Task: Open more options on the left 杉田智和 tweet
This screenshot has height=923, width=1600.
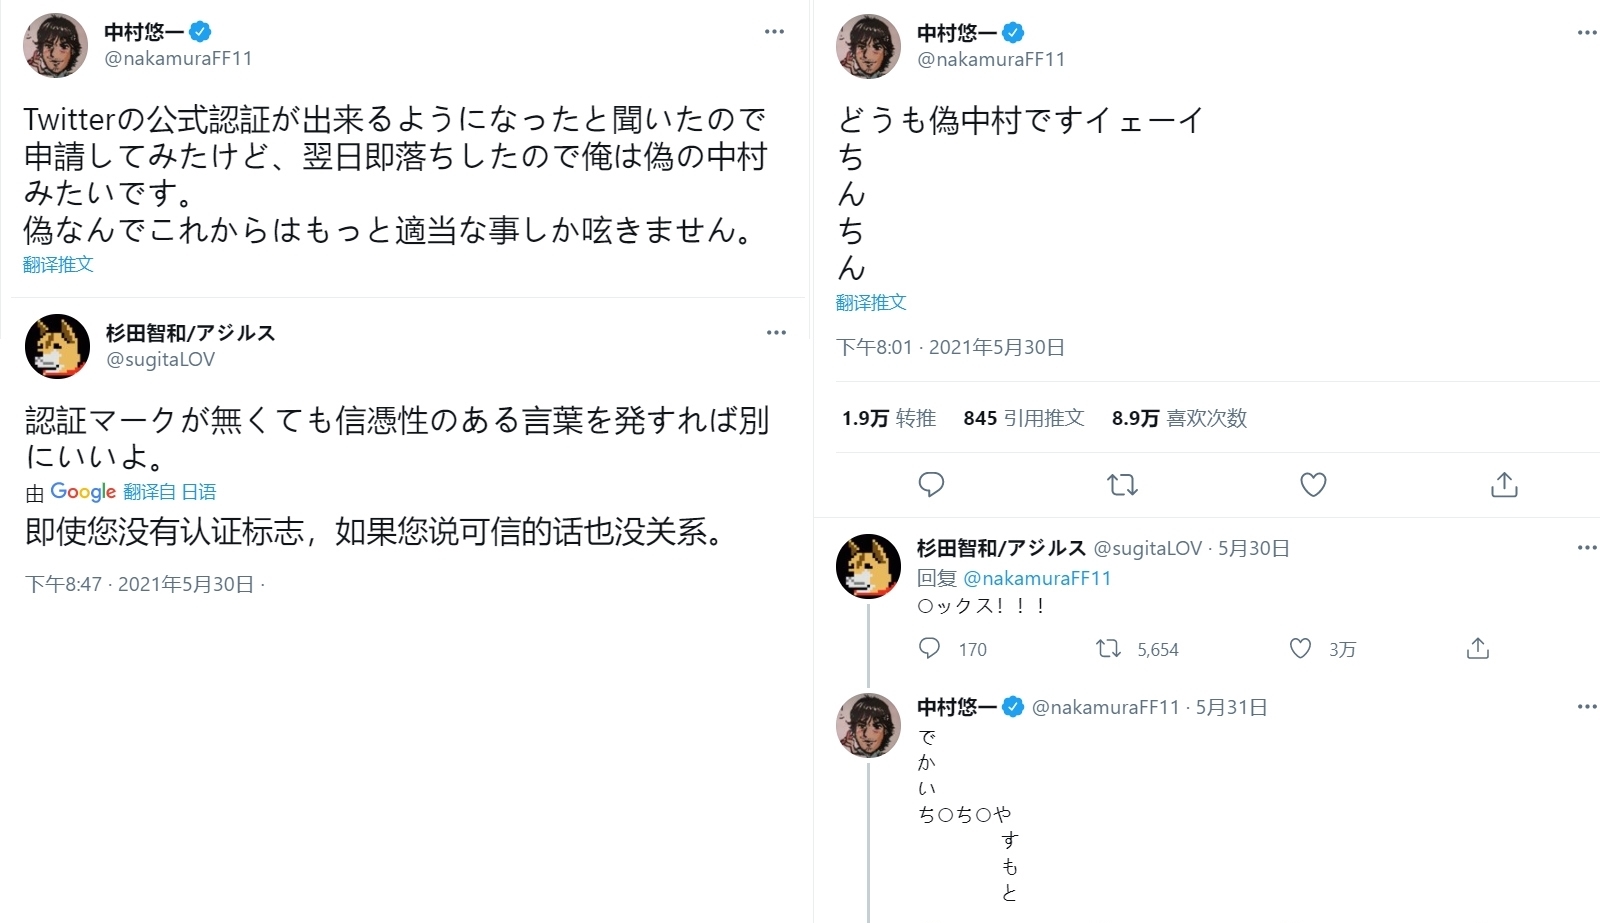Action: point(776,333)
